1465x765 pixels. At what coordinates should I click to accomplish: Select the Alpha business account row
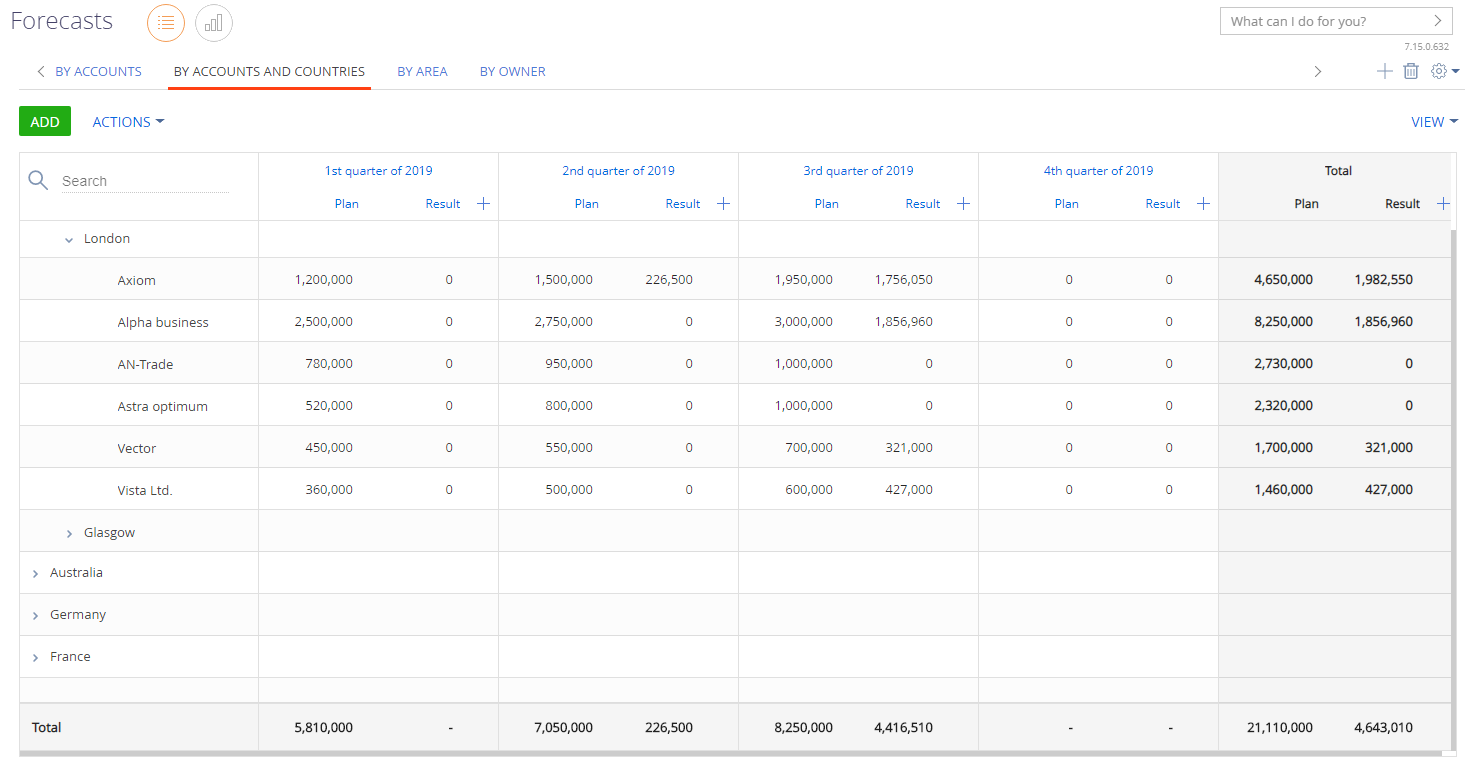pyautogui.click(x=735, y=321)
